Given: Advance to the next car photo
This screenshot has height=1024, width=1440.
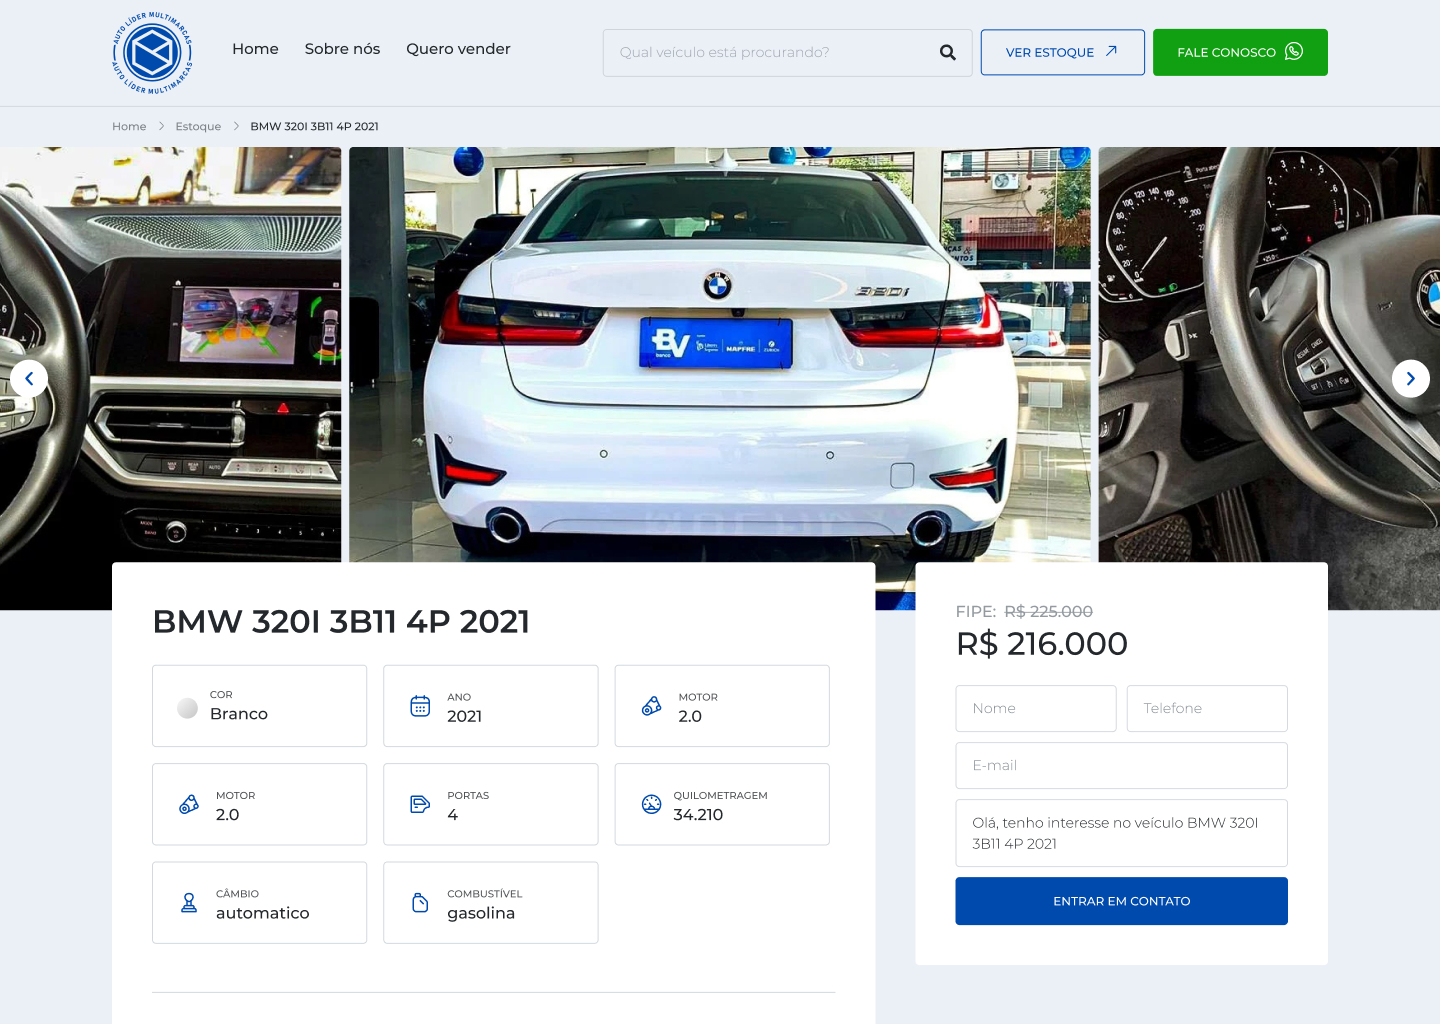Looking at the screenshot, I should tap(1410, 379).
